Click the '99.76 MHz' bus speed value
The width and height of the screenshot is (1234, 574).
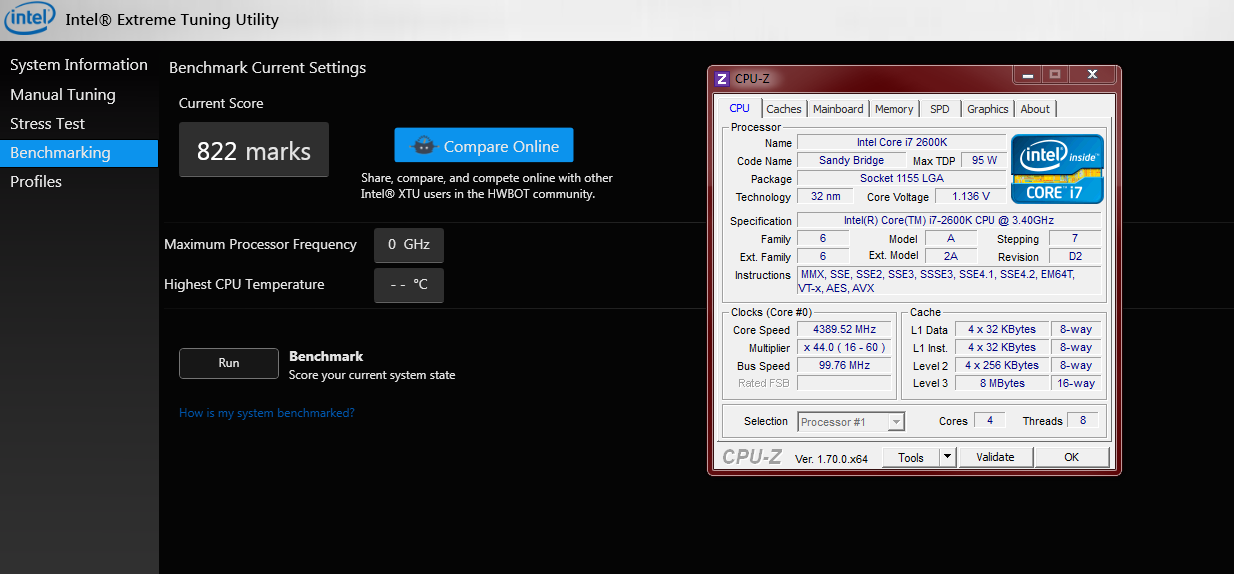coord(844,366)
